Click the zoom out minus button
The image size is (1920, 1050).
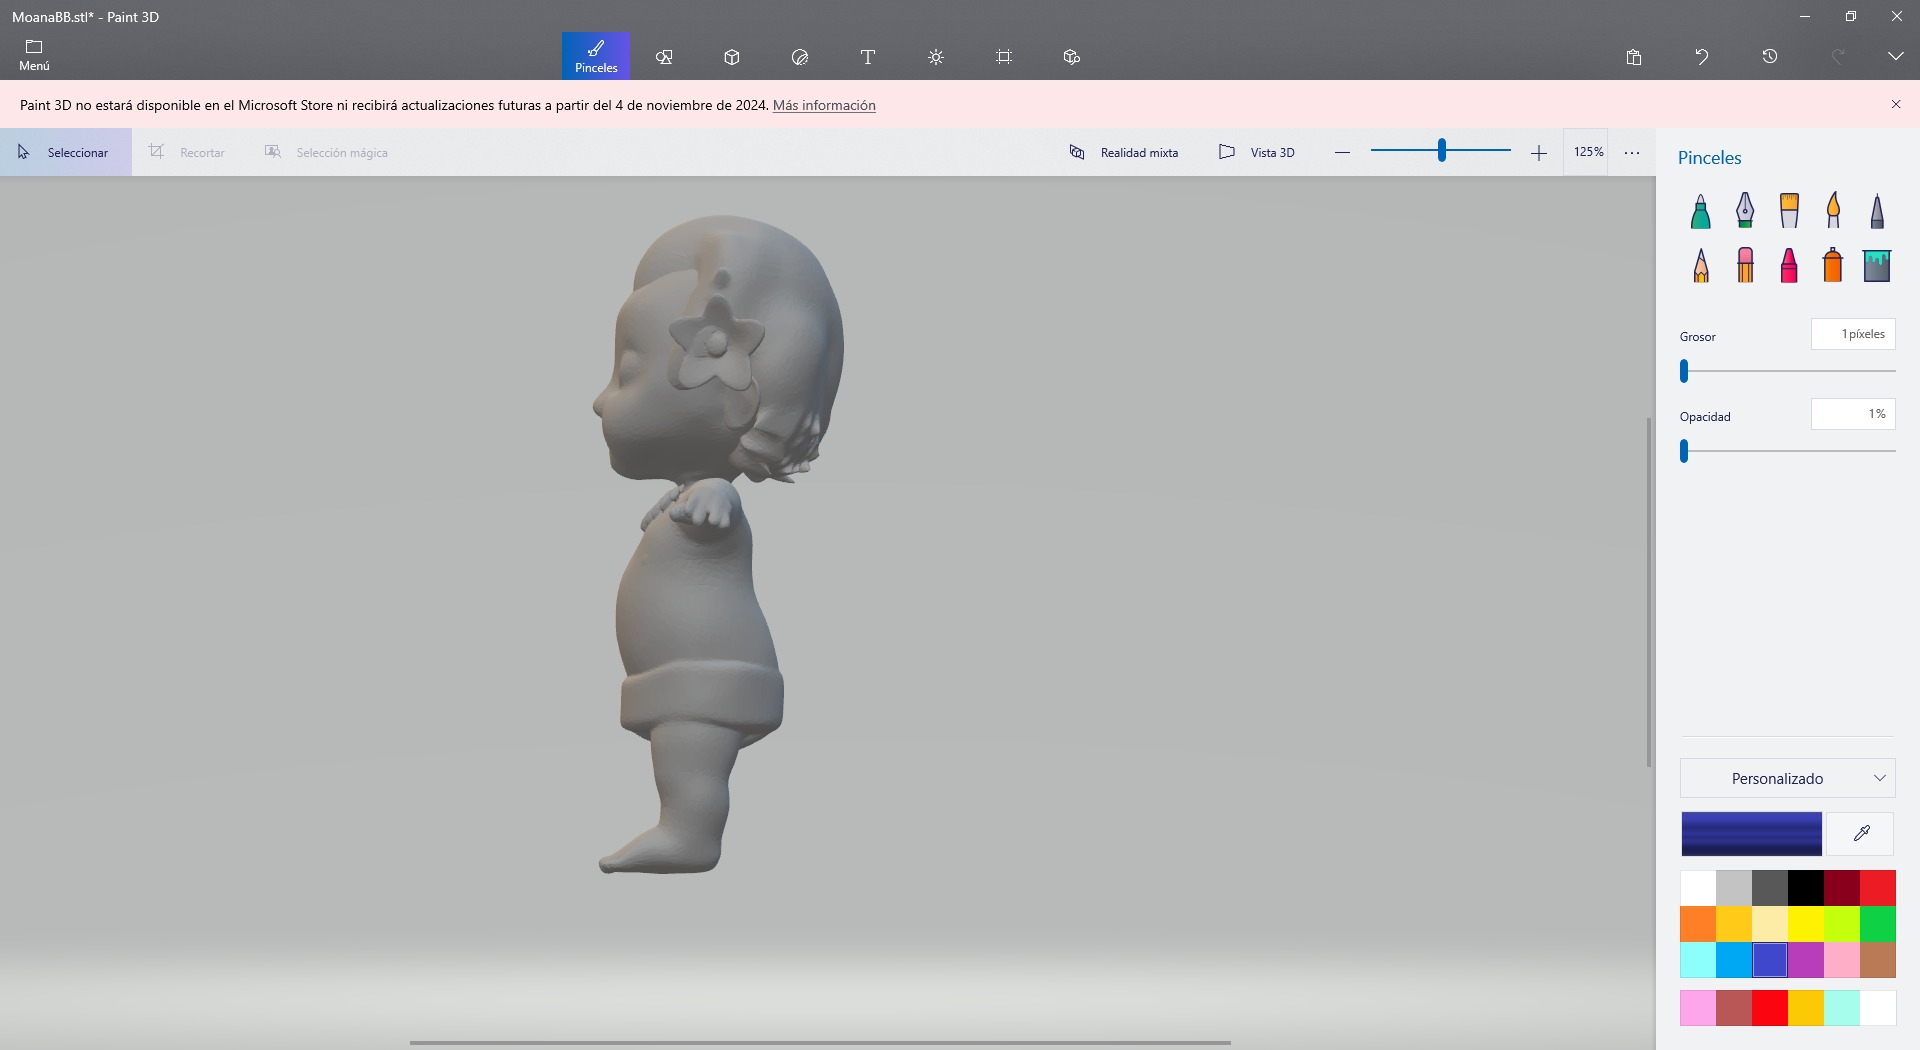(x=1342, y=152)
